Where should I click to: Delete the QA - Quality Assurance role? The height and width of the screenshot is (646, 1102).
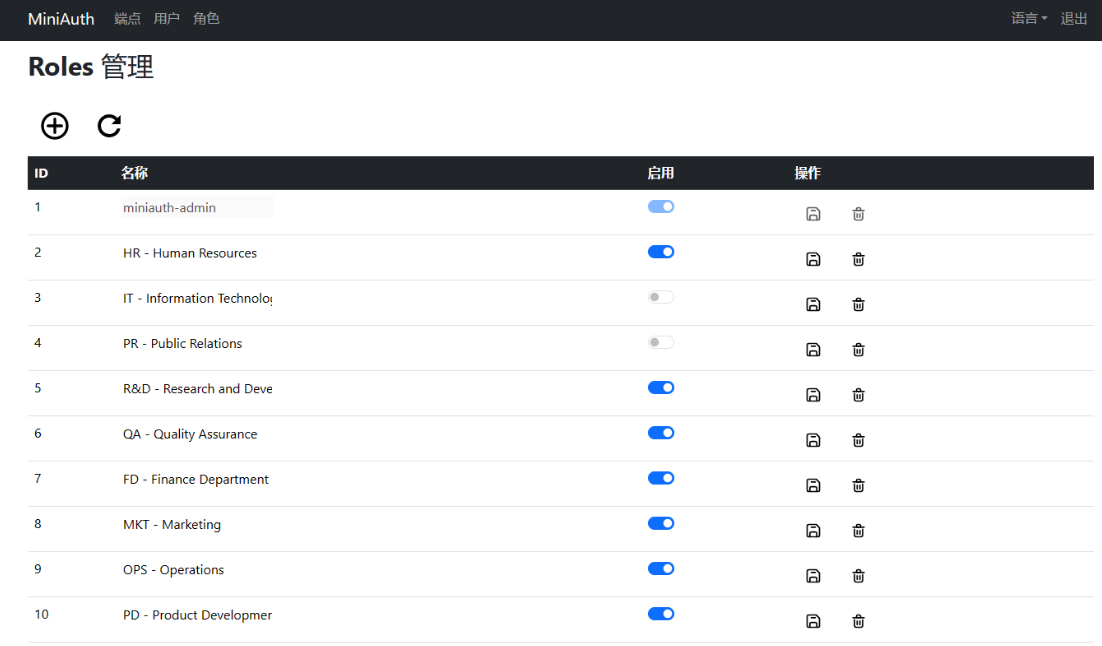click(858, 440)
